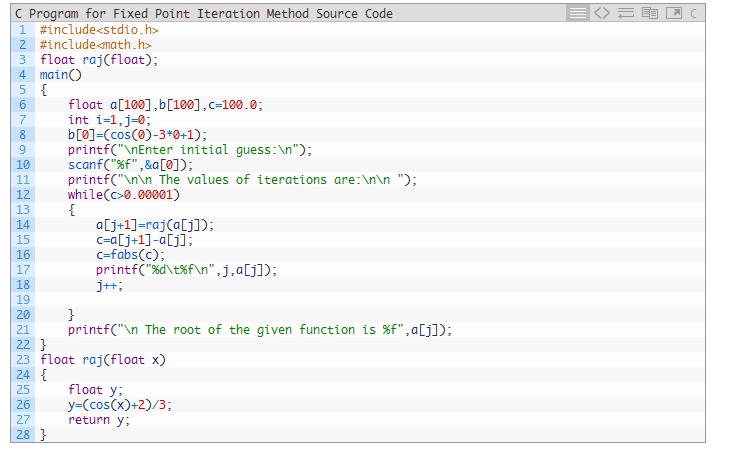Toggle plain code view angle-brackets icon
752x472 pixels.
(601, 13)
